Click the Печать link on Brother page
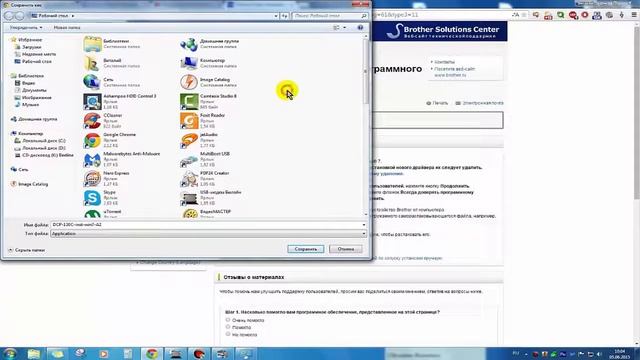Image resolution: width=640 pixels, height=360 pixels. coord(437,103)
